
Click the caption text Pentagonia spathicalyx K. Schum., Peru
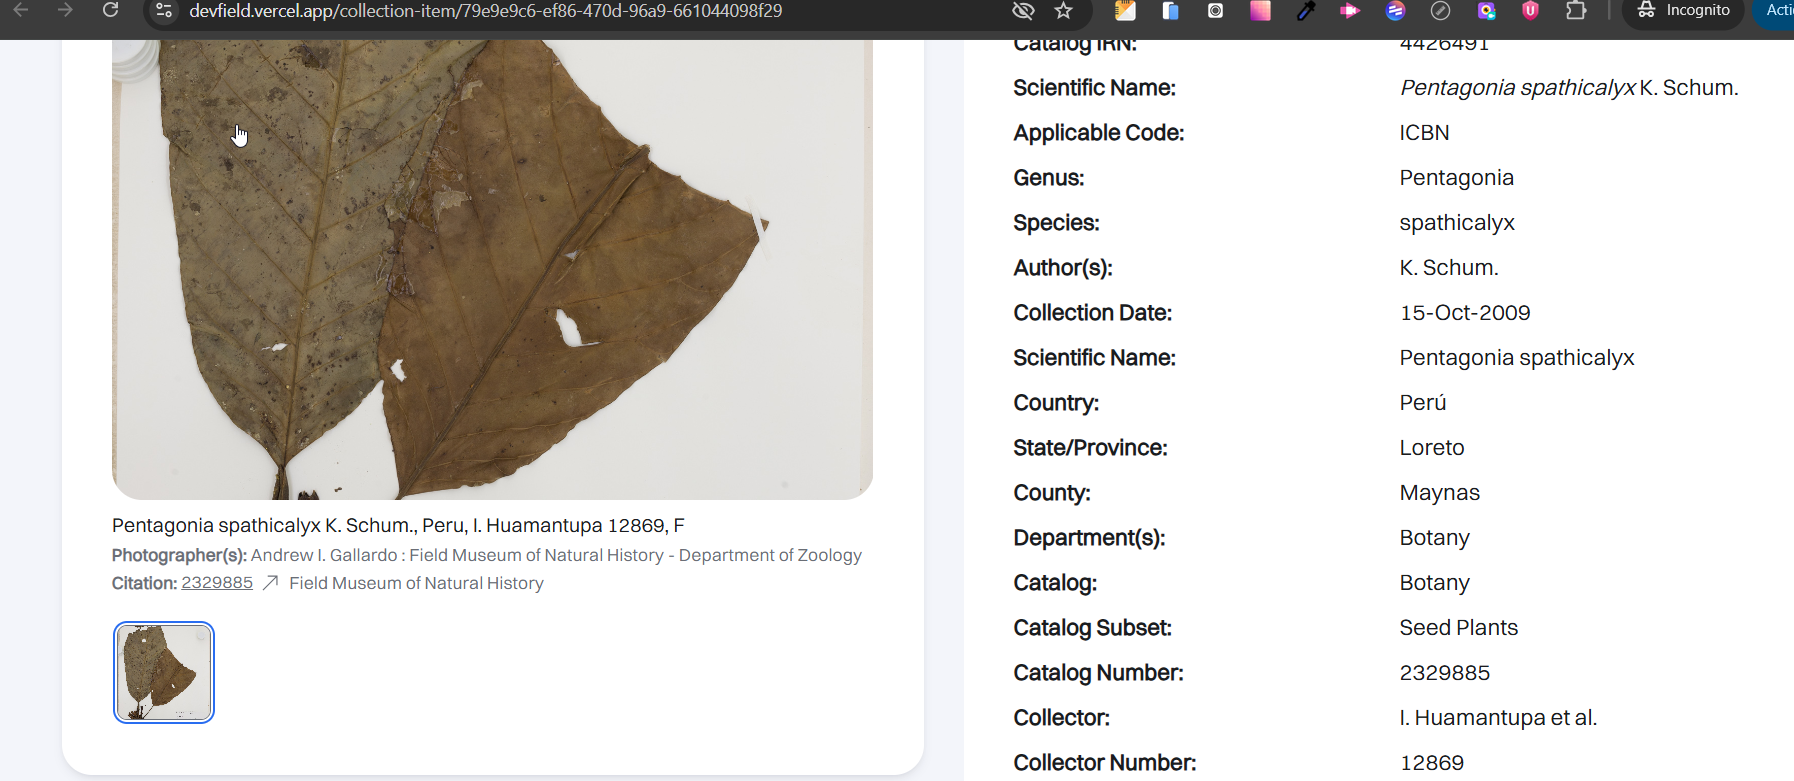point(398,526)
